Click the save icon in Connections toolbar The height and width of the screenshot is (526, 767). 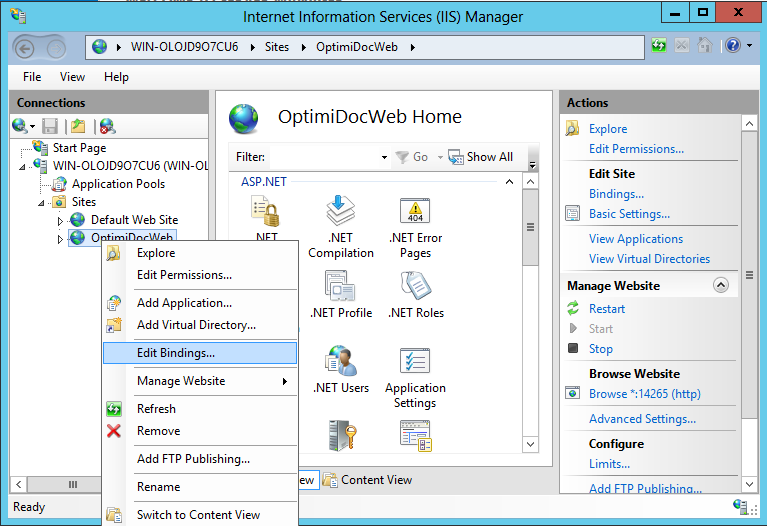[50, 126]
